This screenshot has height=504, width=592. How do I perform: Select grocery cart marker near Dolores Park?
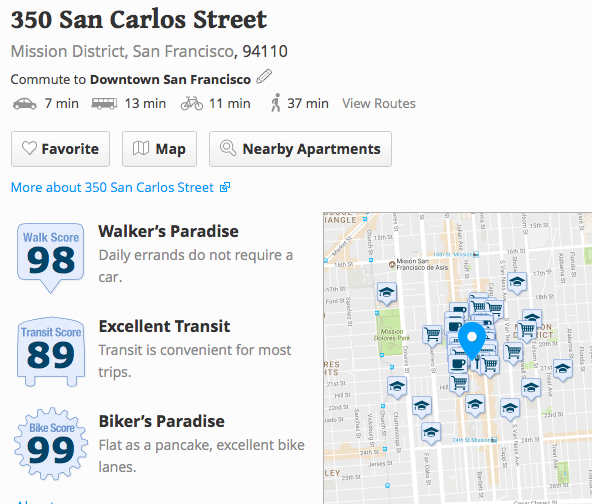point(432,336)
